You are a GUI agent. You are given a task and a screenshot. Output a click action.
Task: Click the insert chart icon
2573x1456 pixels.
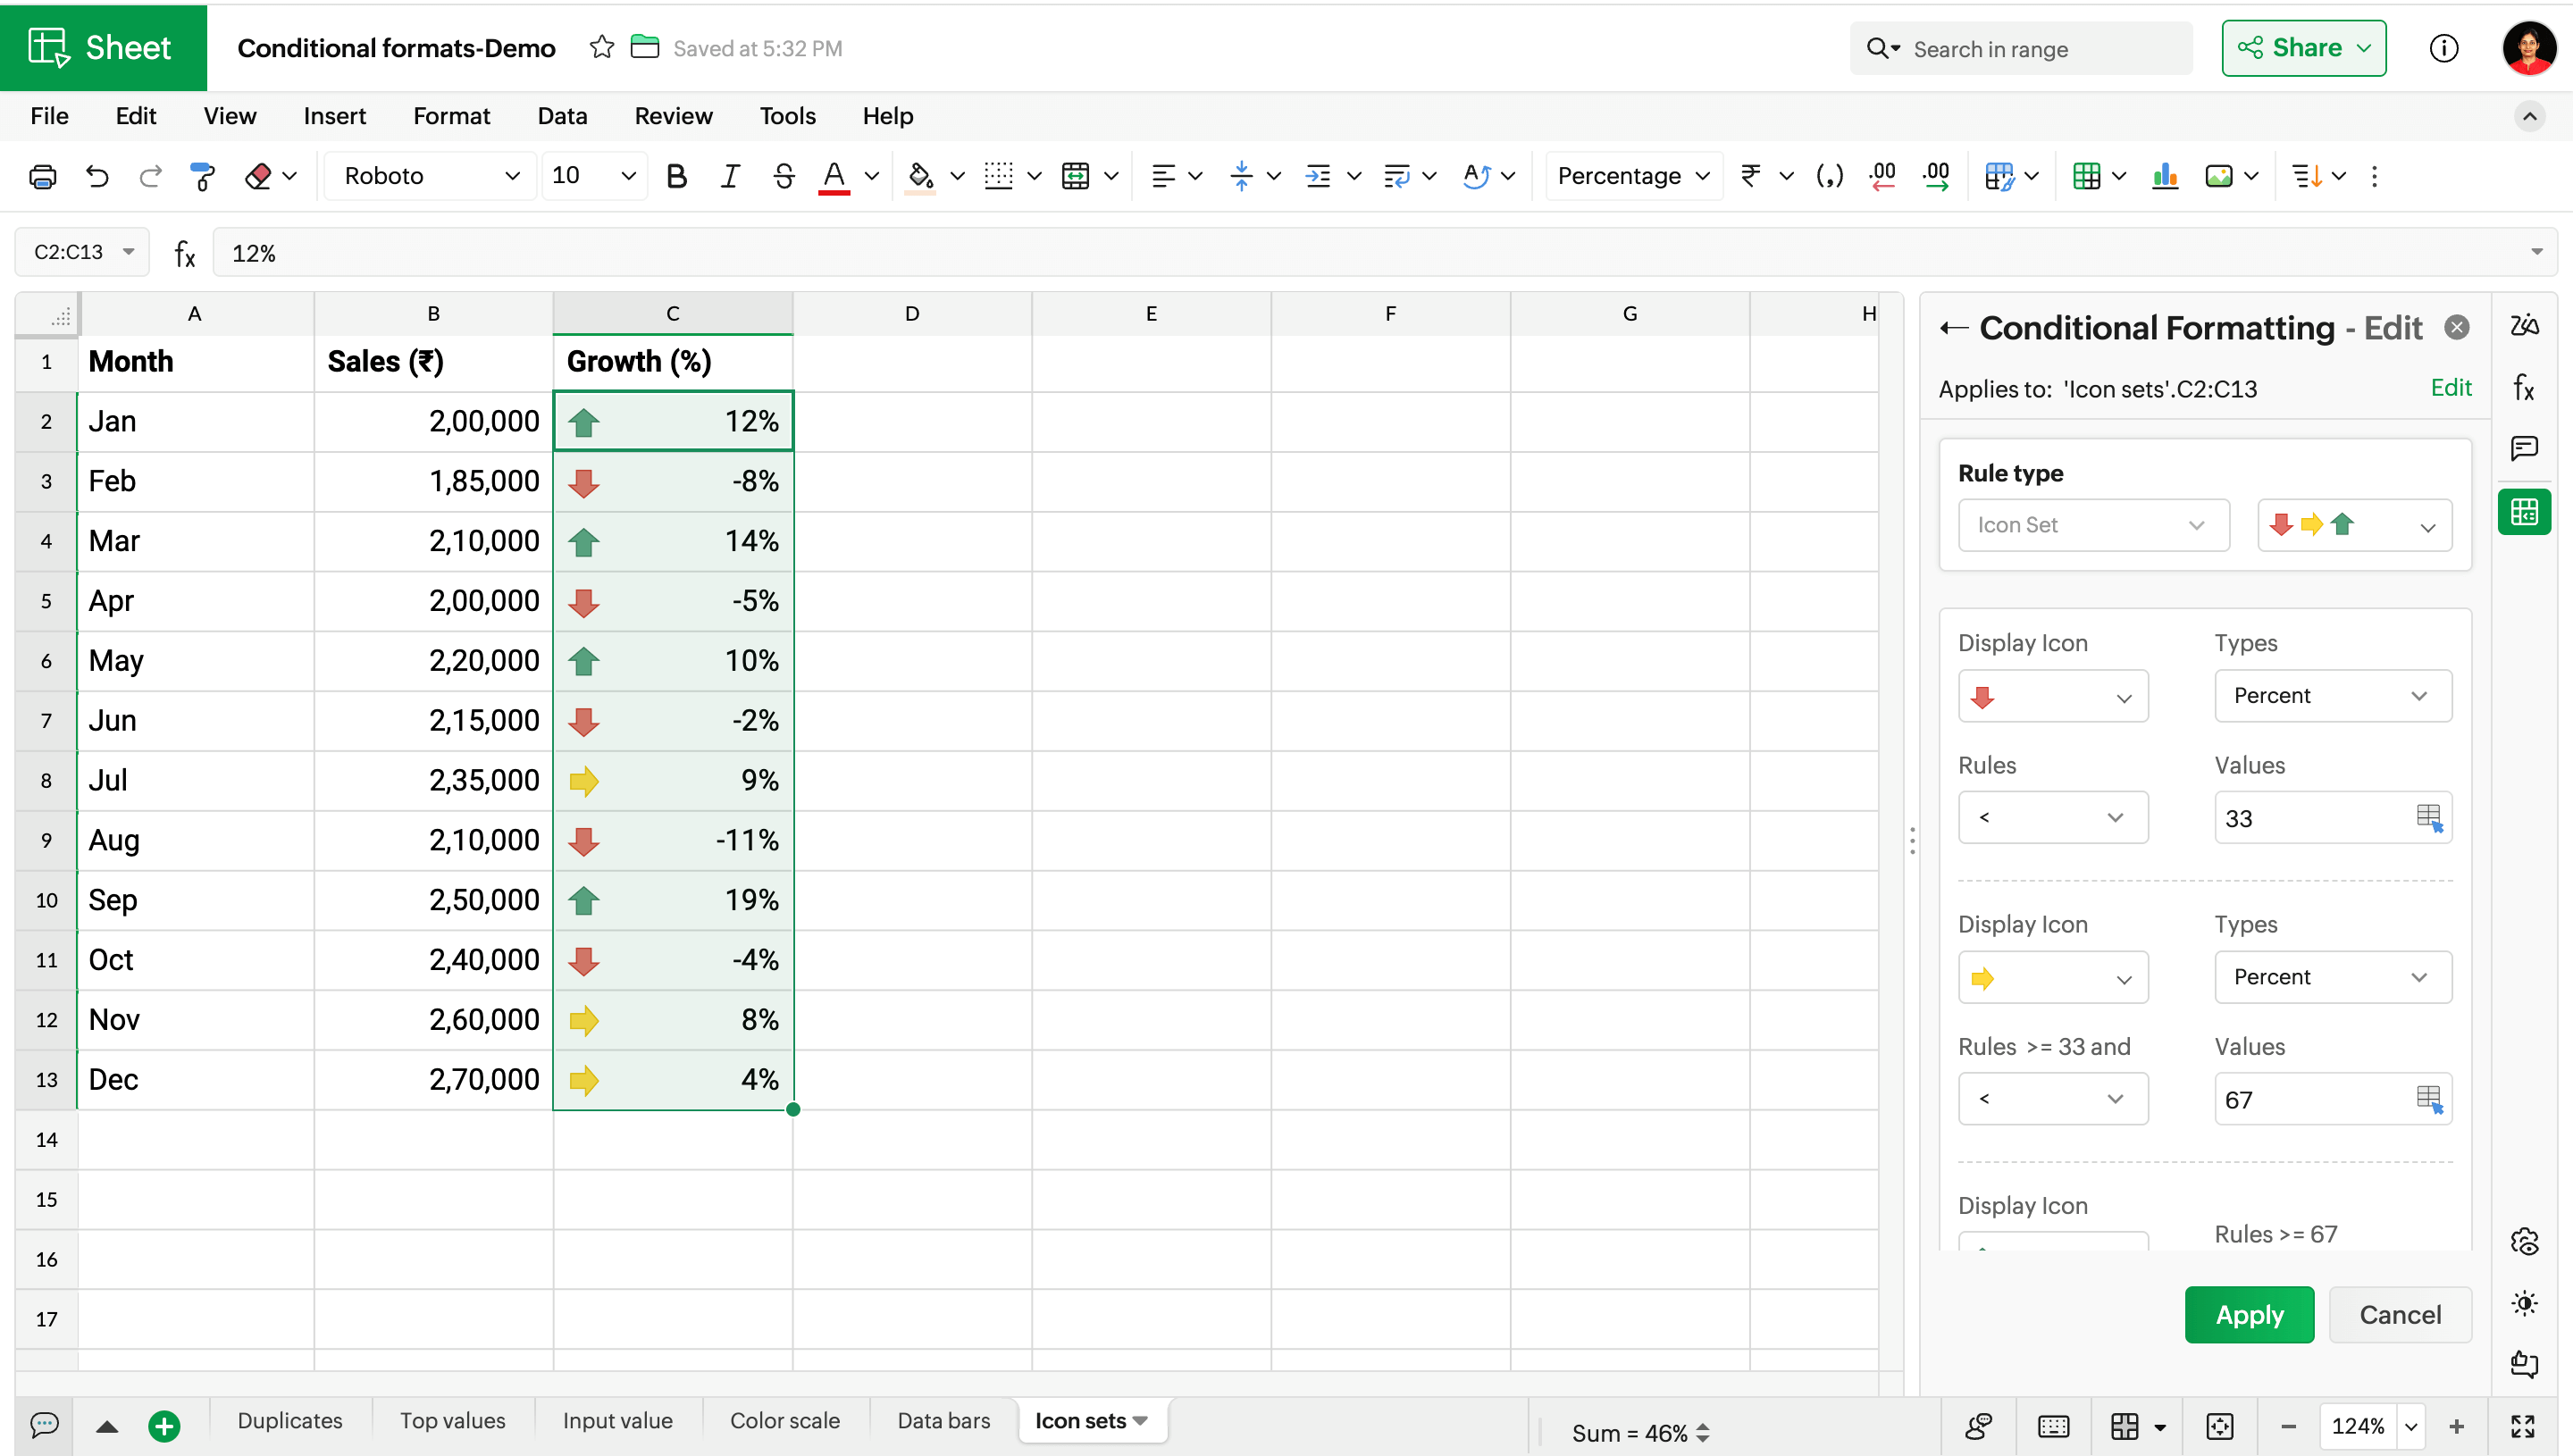2165,176
